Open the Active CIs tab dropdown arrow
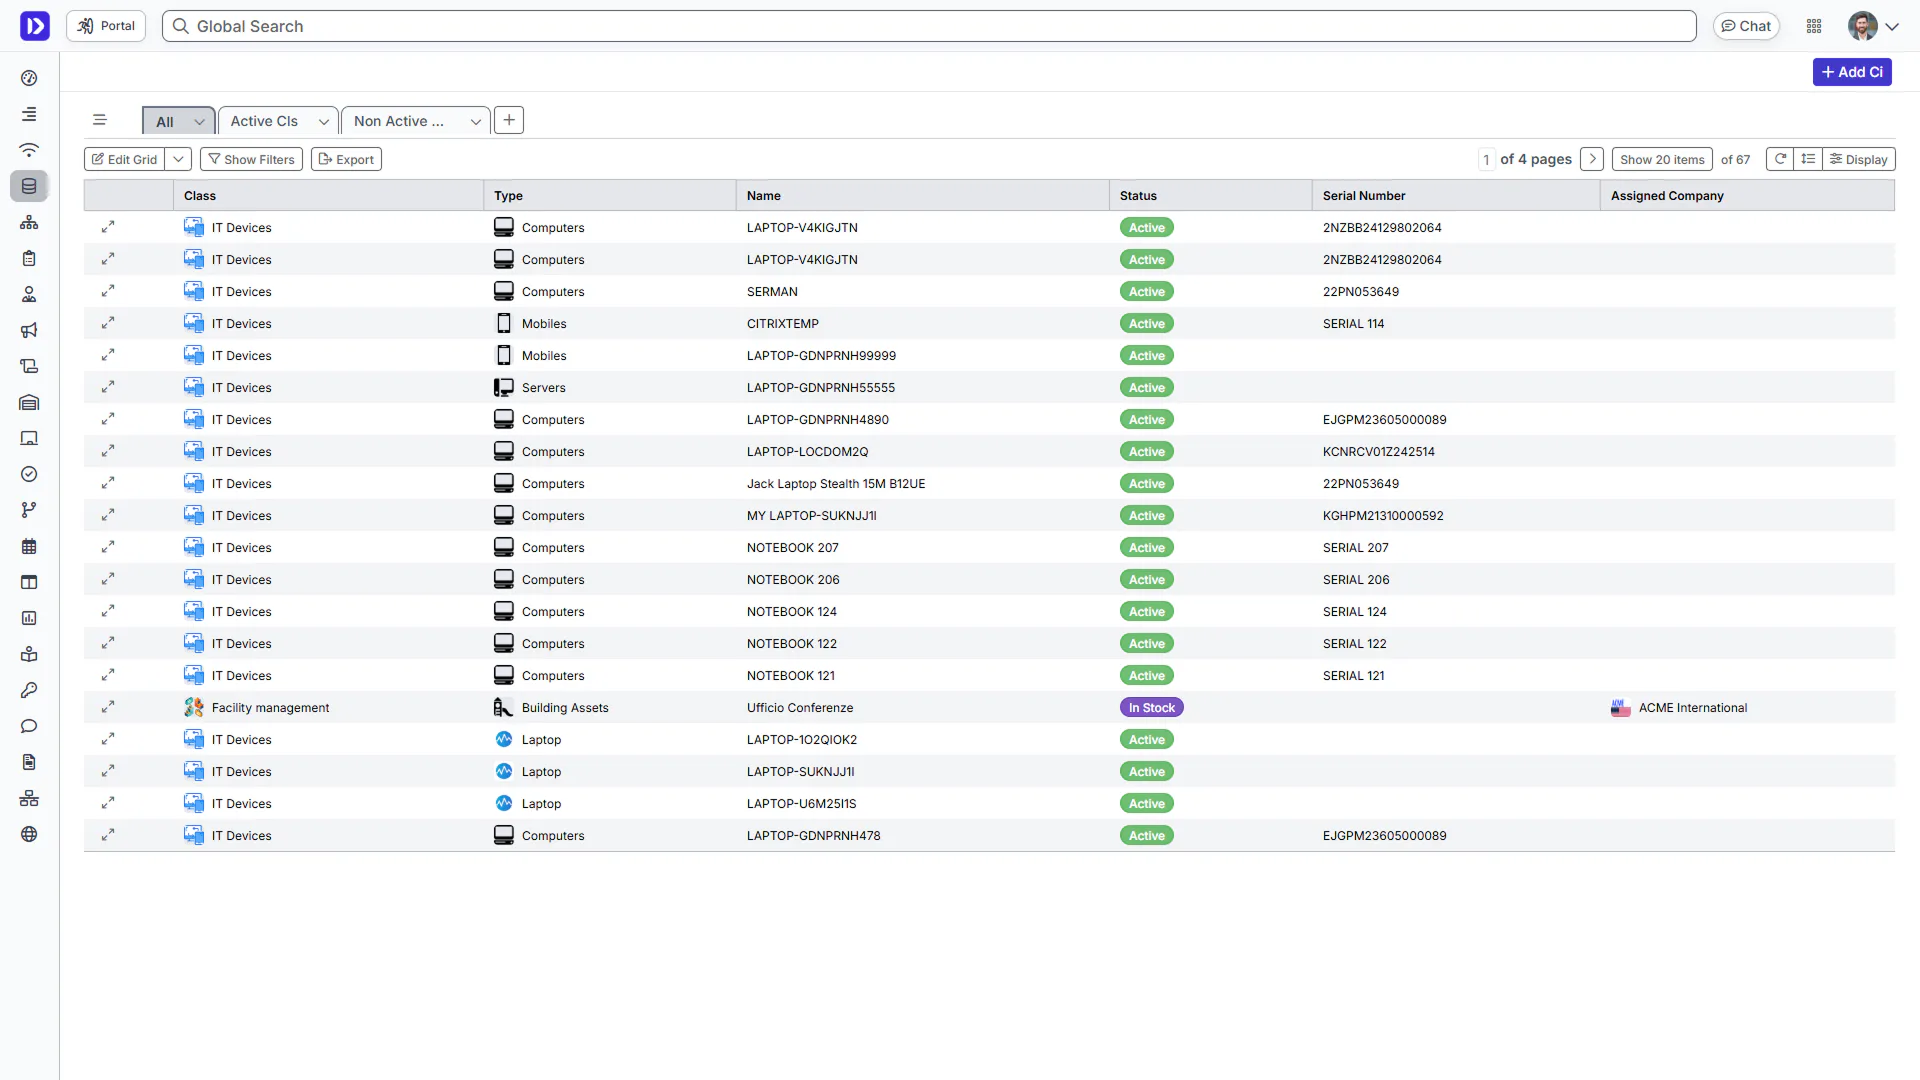 [323, 122]
